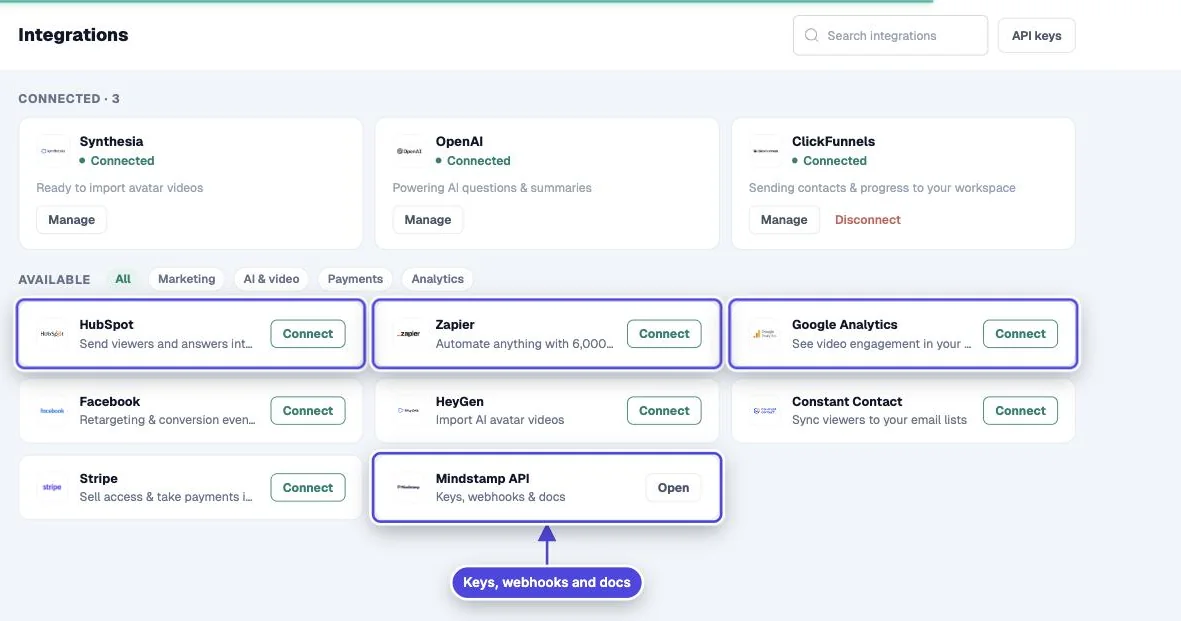The width and height of the screenshot is (1181, 621).
Task: Click the Constant Contact title text
Action: pyautogui.click(x=847, y=402)
